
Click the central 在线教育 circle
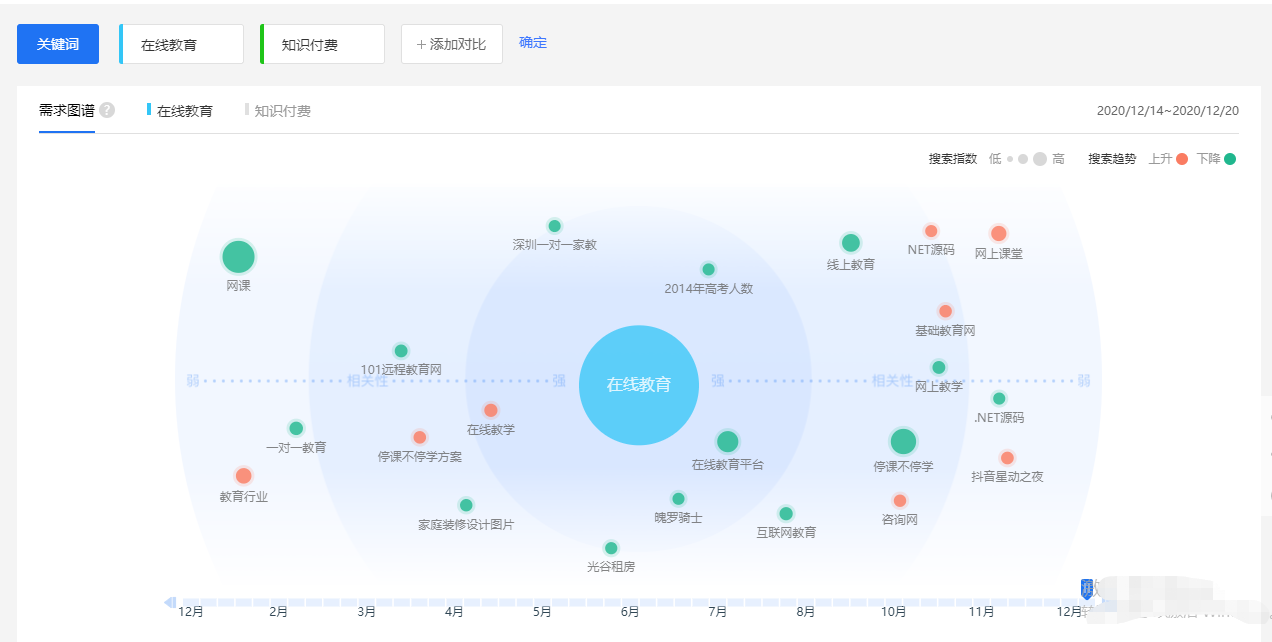638,385
